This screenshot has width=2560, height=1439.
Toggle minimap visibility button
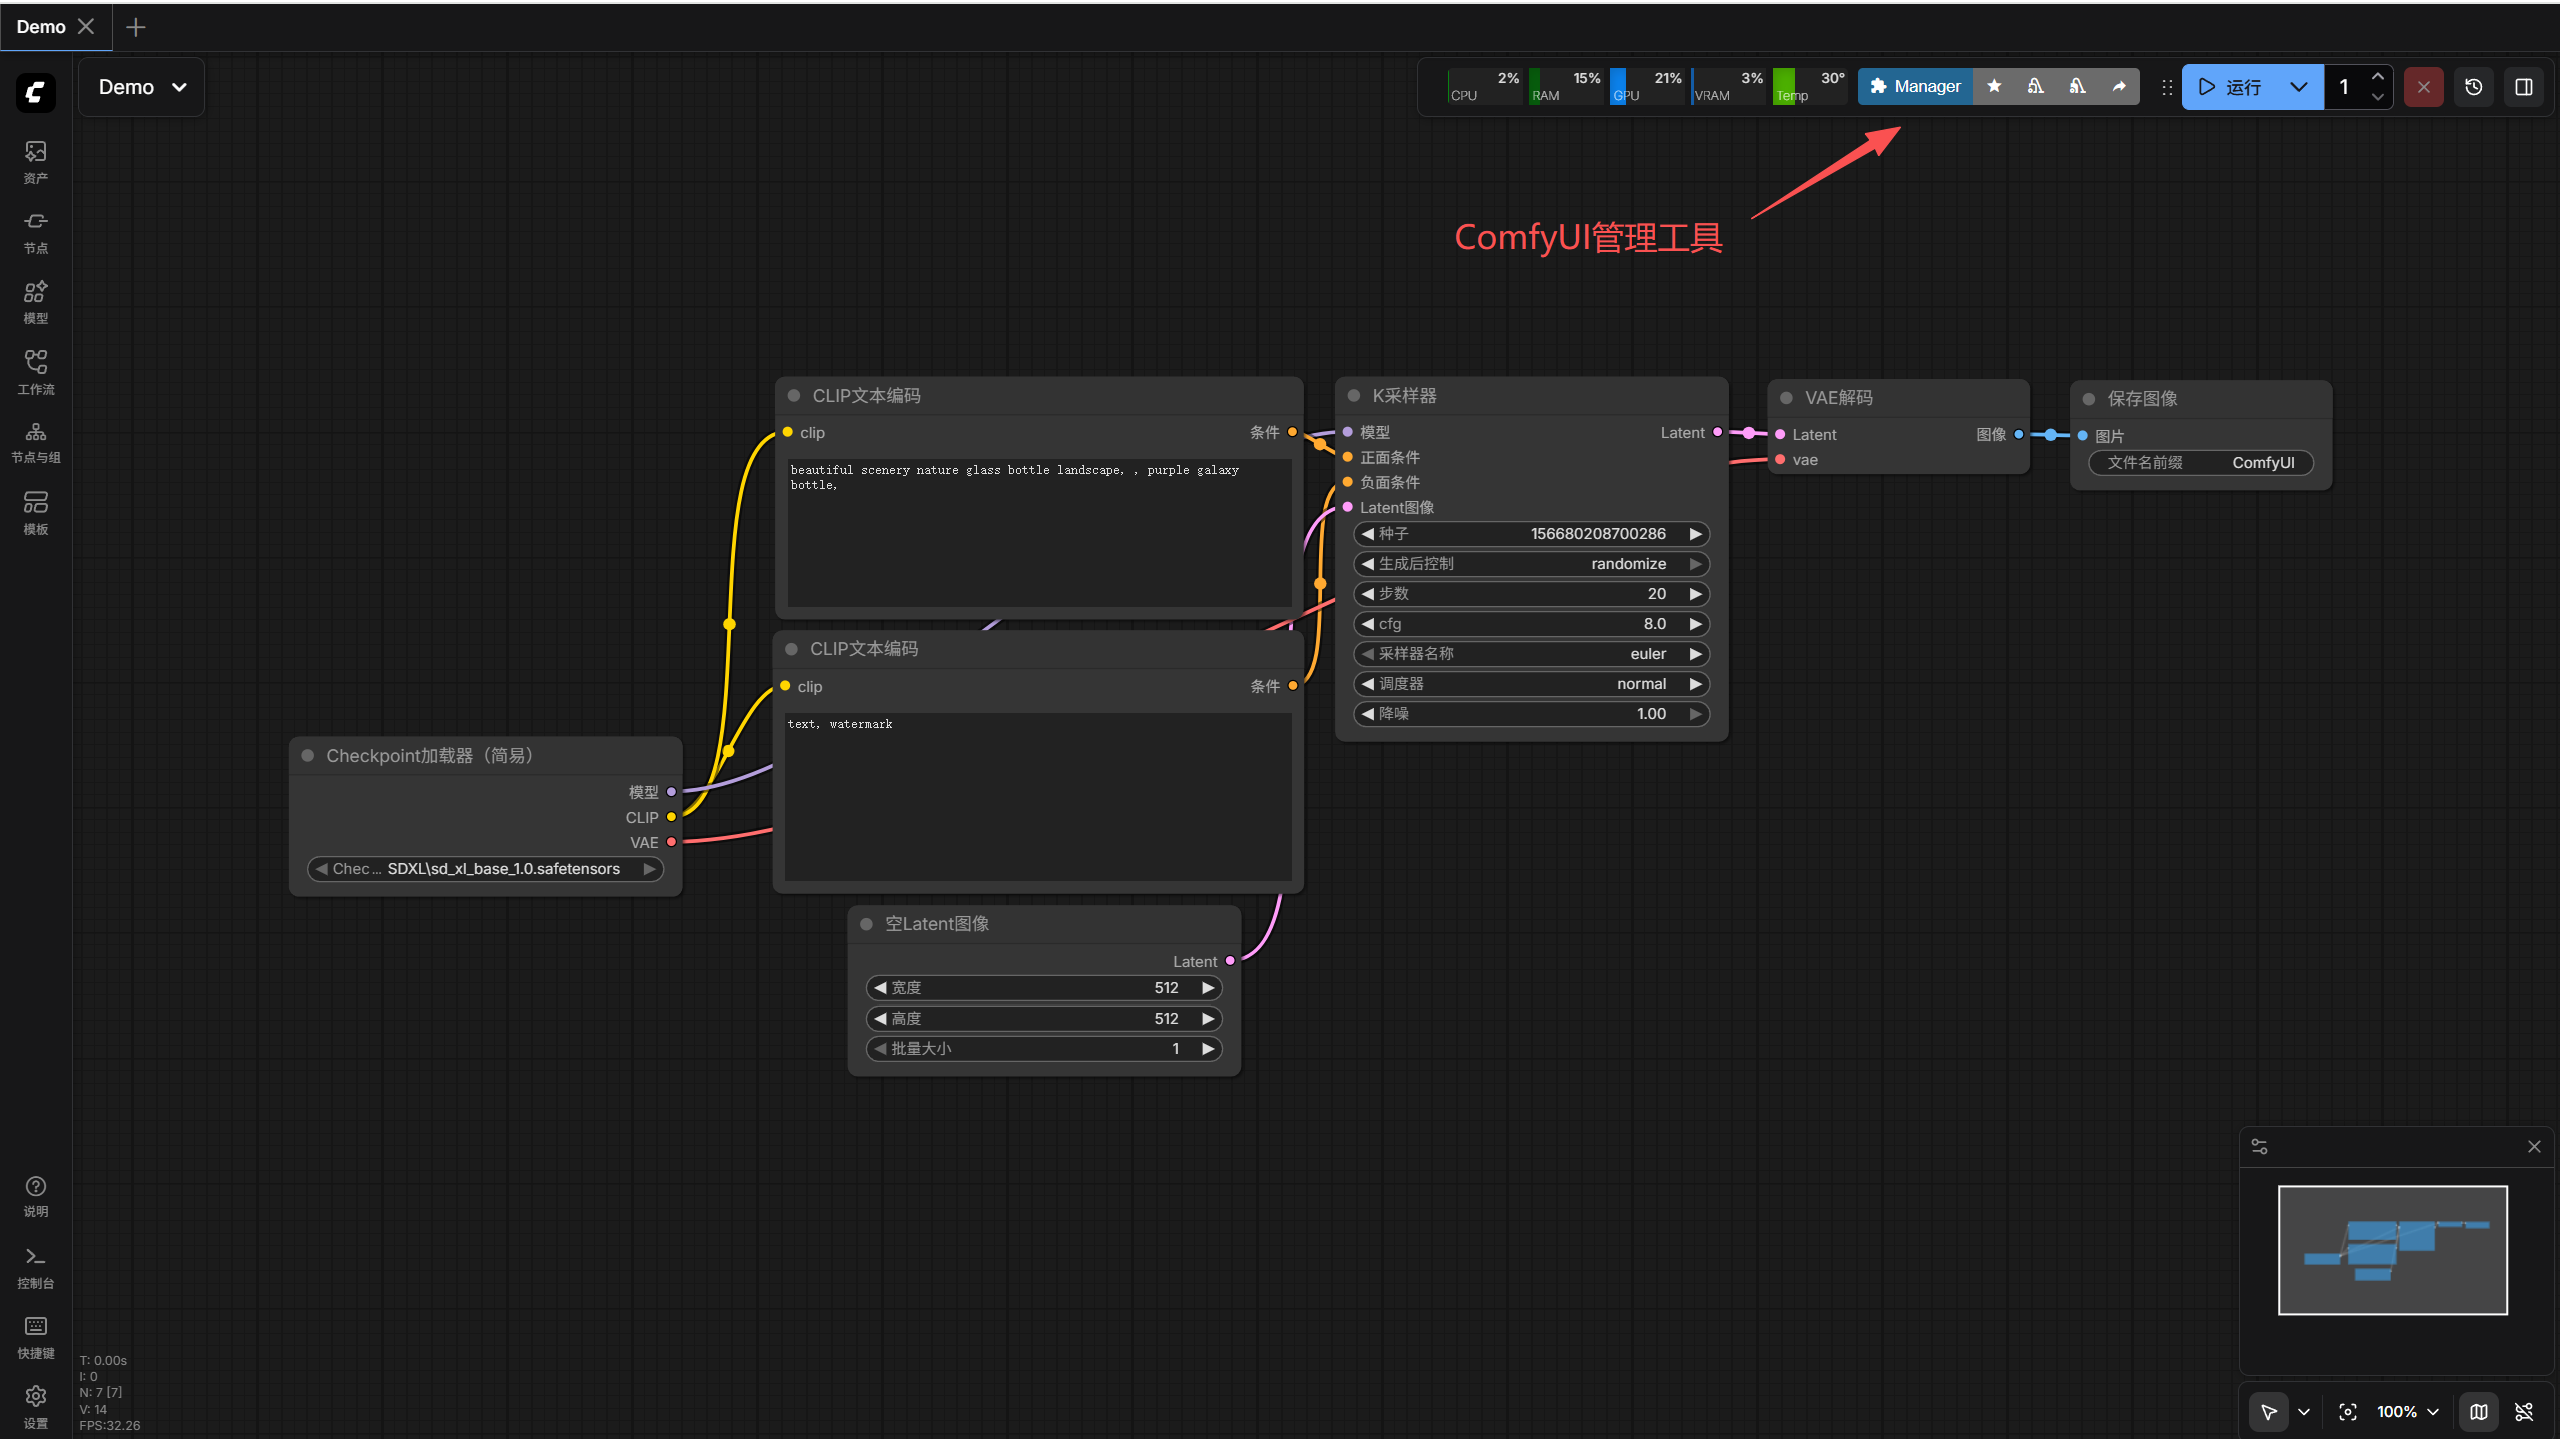click(x=2479, y=1411)
